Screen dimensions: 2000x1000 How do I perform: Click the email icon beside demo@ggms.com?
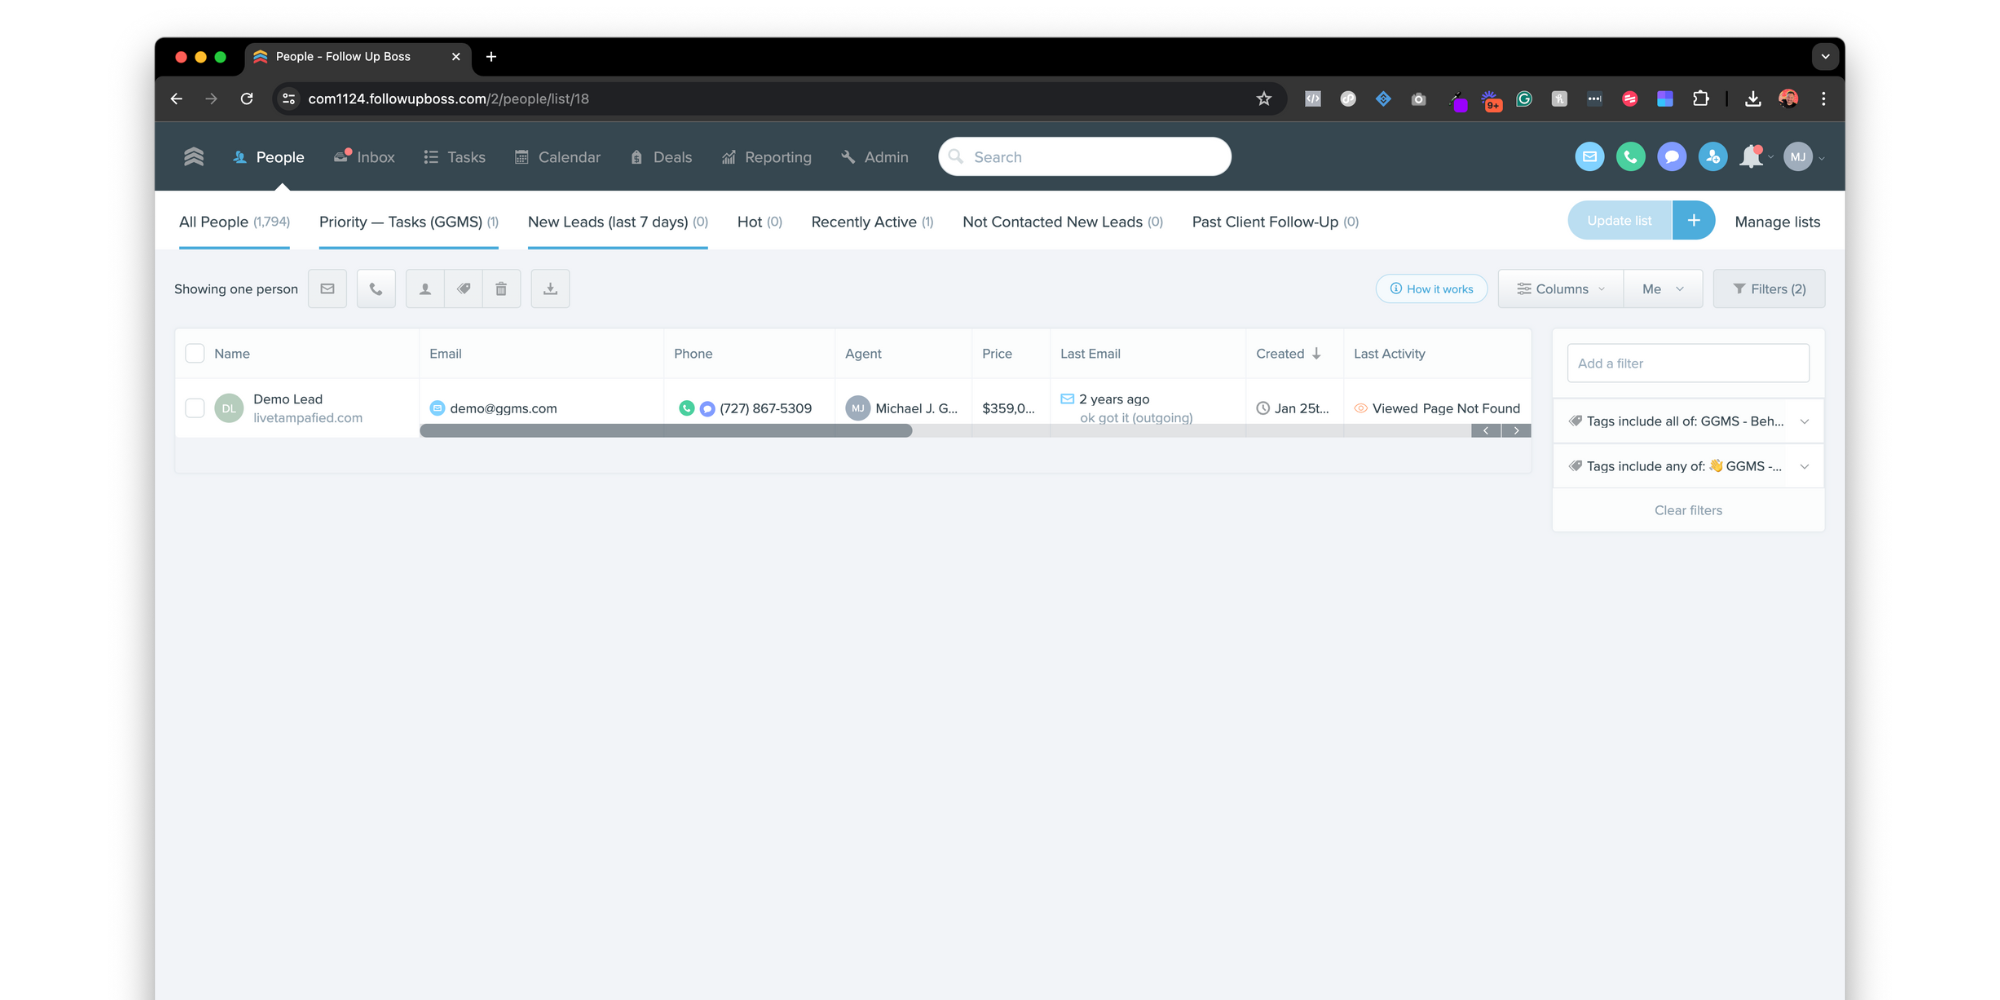coord(437,408)
